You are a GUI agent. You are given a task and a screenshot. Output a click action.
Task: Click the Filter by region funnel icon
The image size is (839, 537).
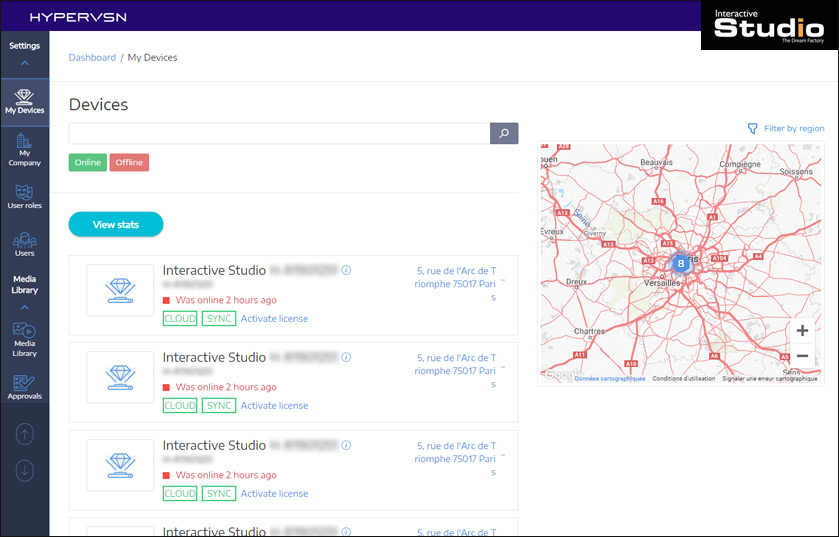pyautogui.click(x=752, y=129)
